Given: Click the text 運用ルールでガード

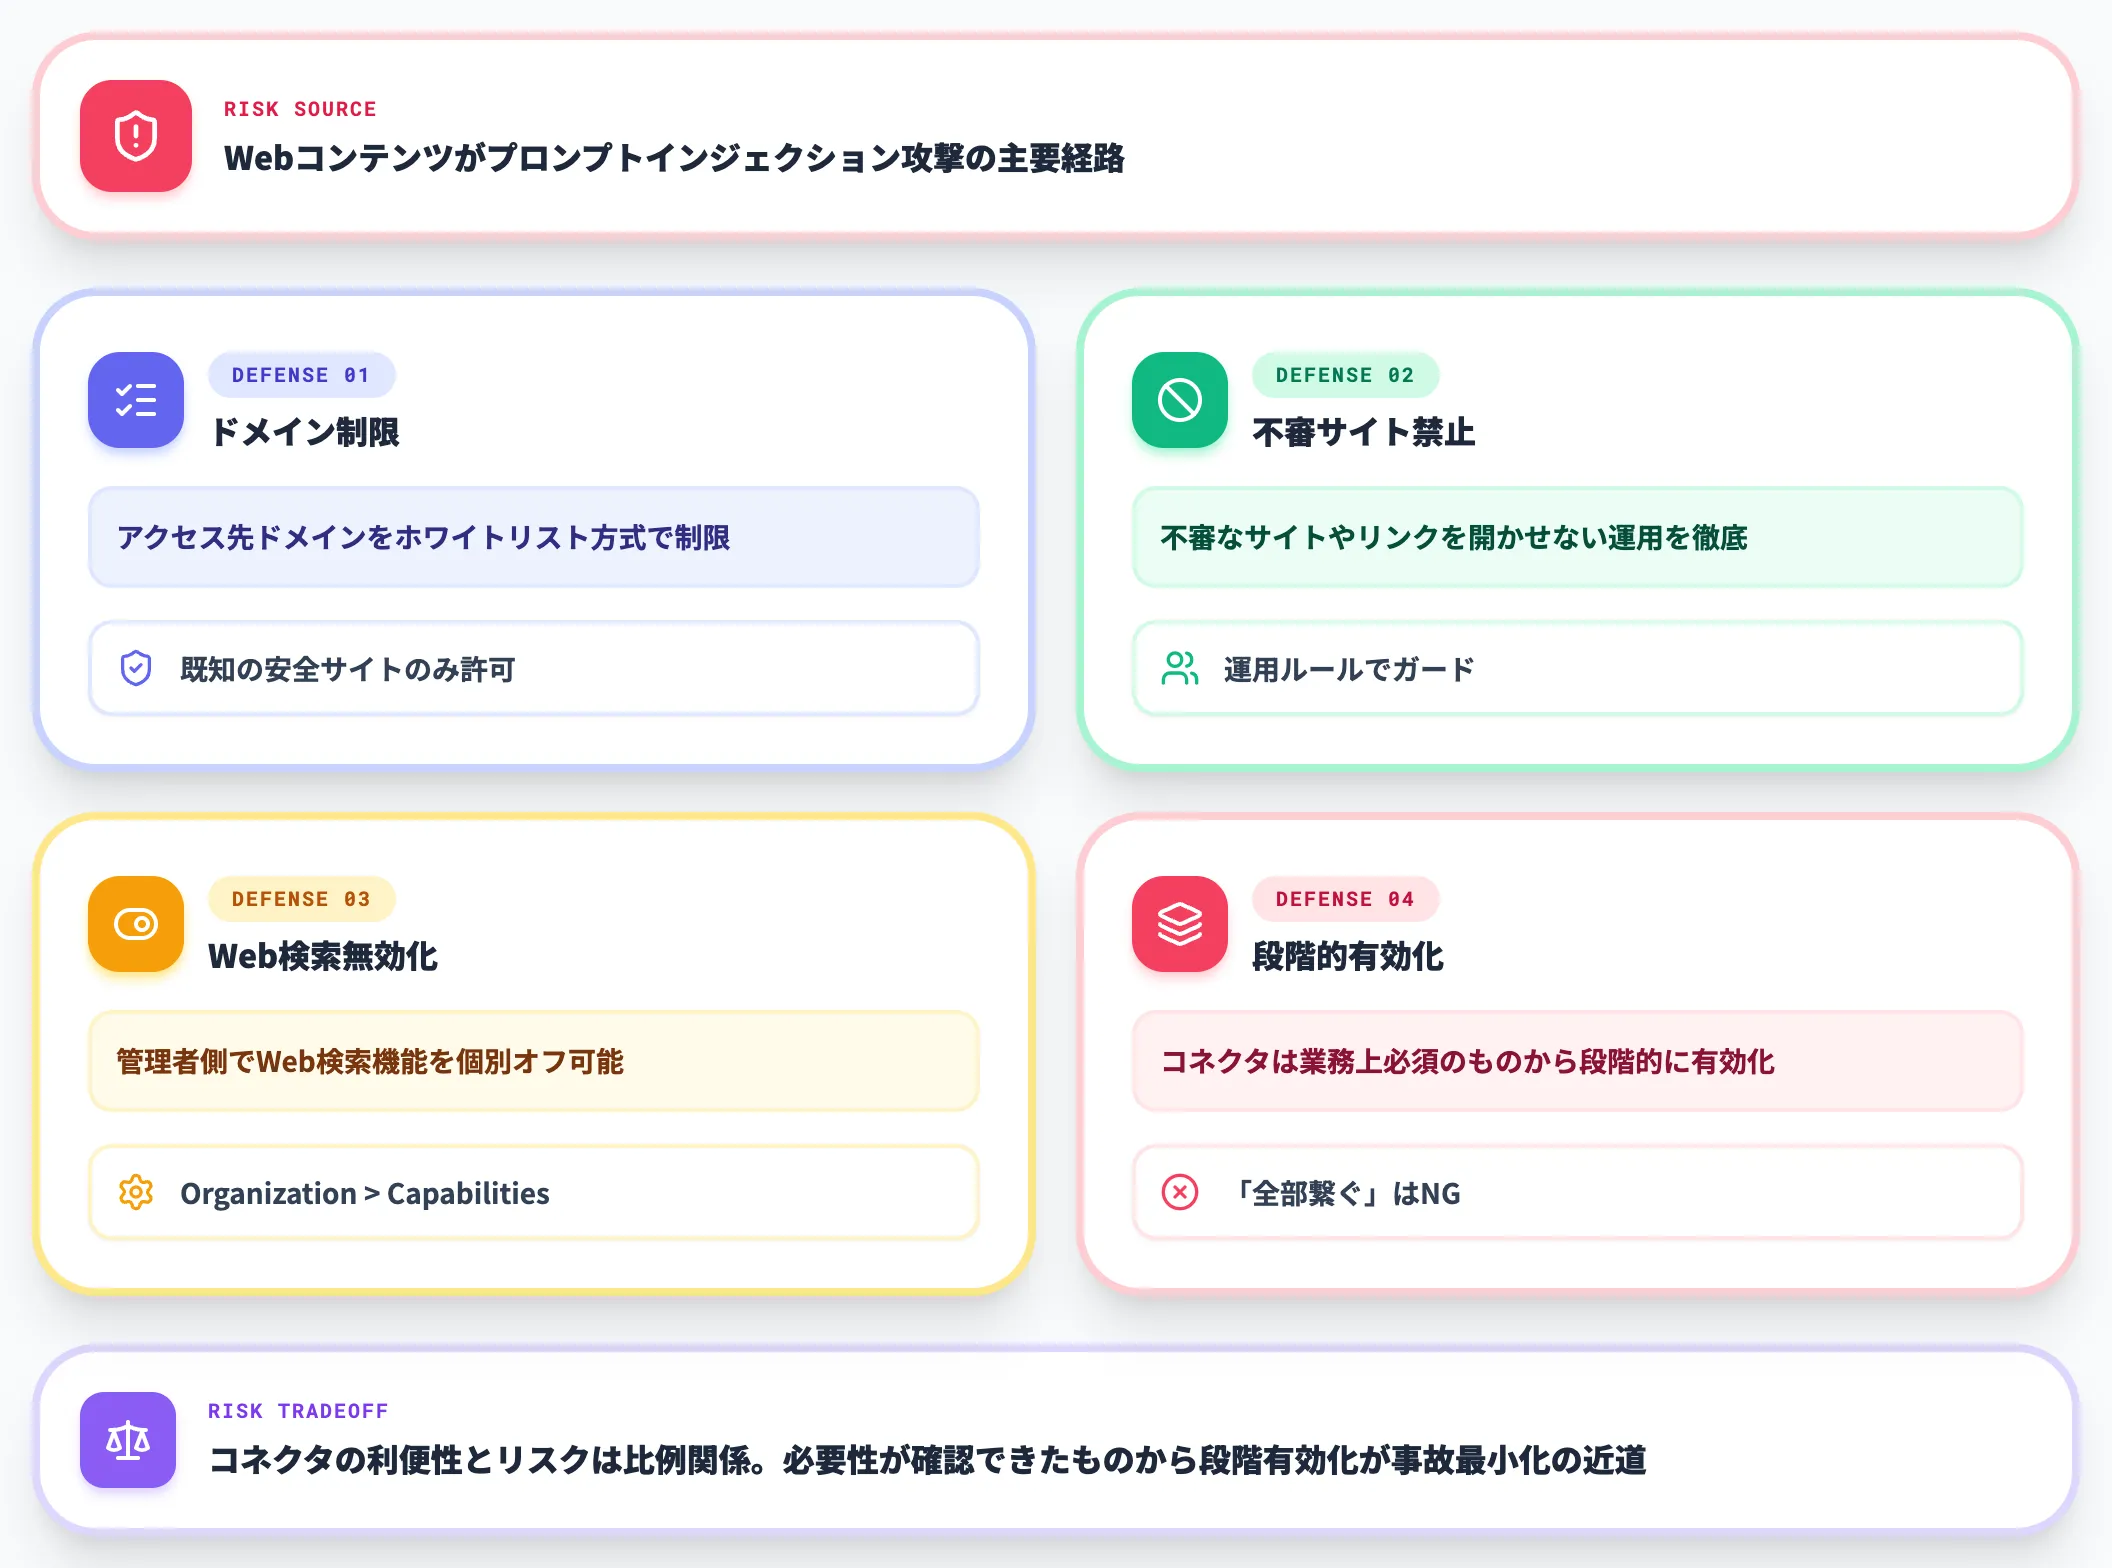Looking at the screenshot, I should point(1350,670).
